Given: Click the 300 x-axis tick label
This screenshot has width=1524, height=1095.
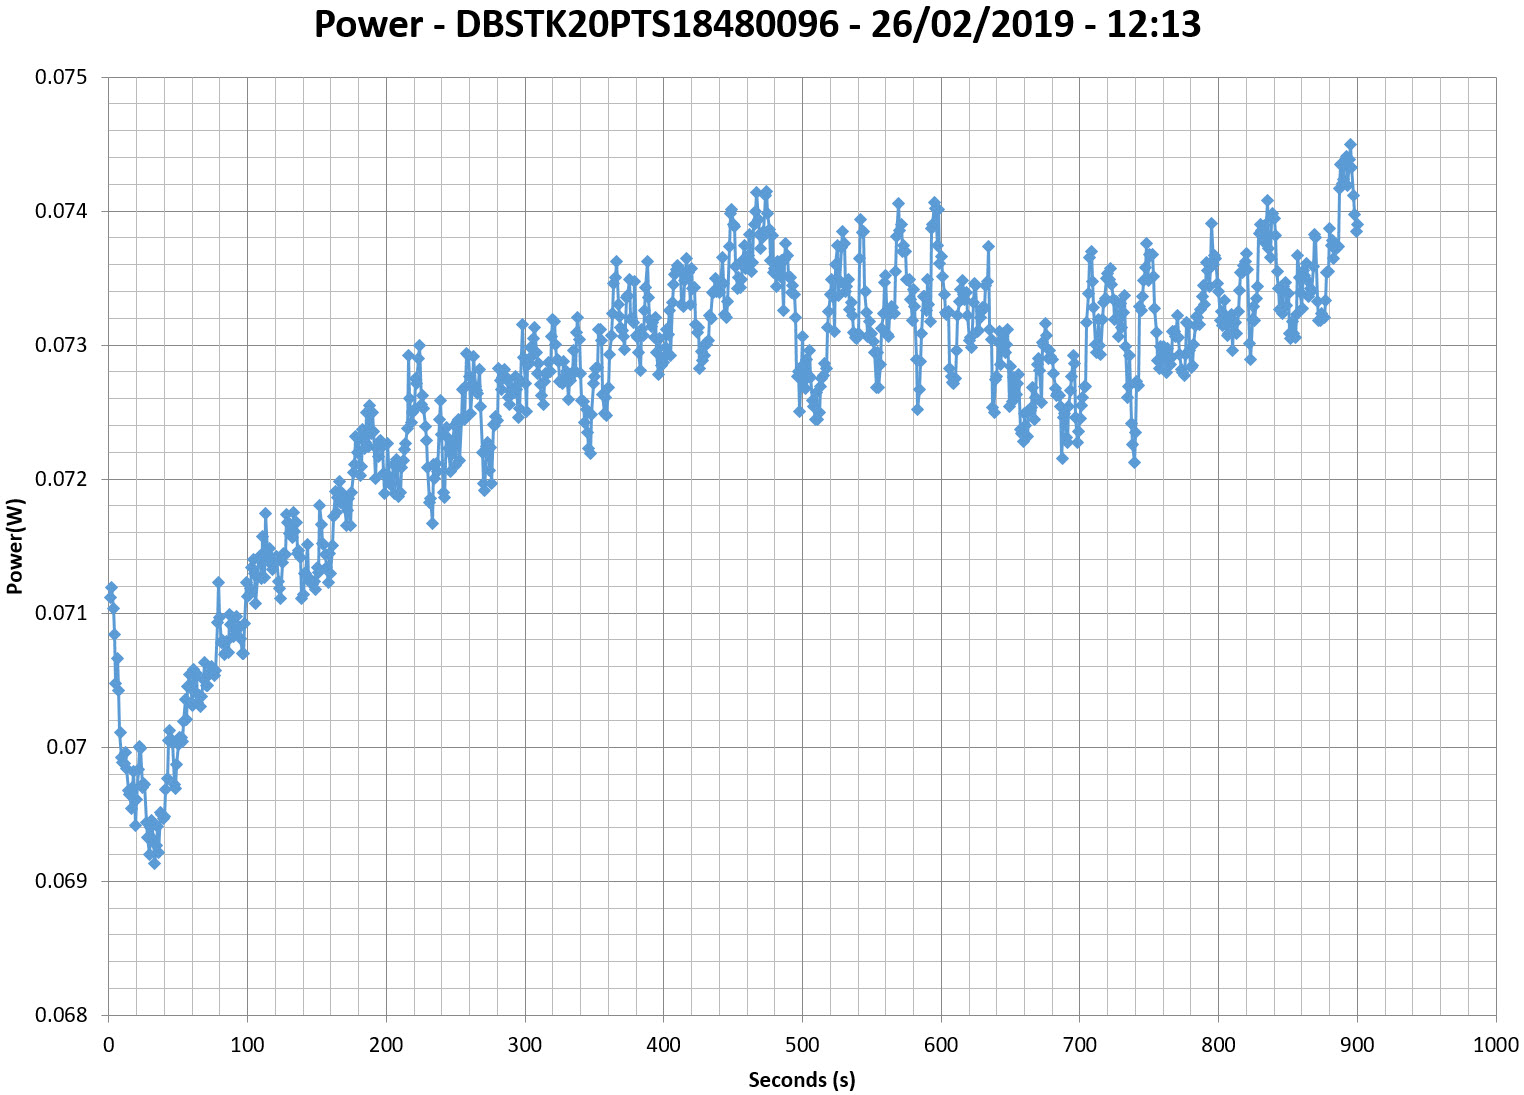Looking at the screenshot, I should click(524, 1046).
